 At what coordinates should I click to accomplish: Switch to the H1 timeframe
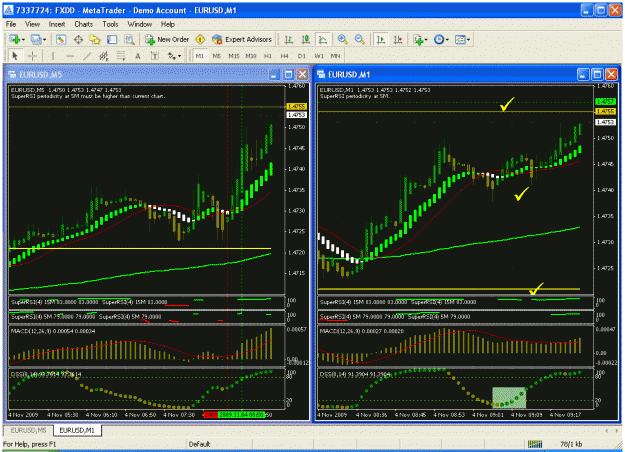pyautogui.click(x=267, y=56)
